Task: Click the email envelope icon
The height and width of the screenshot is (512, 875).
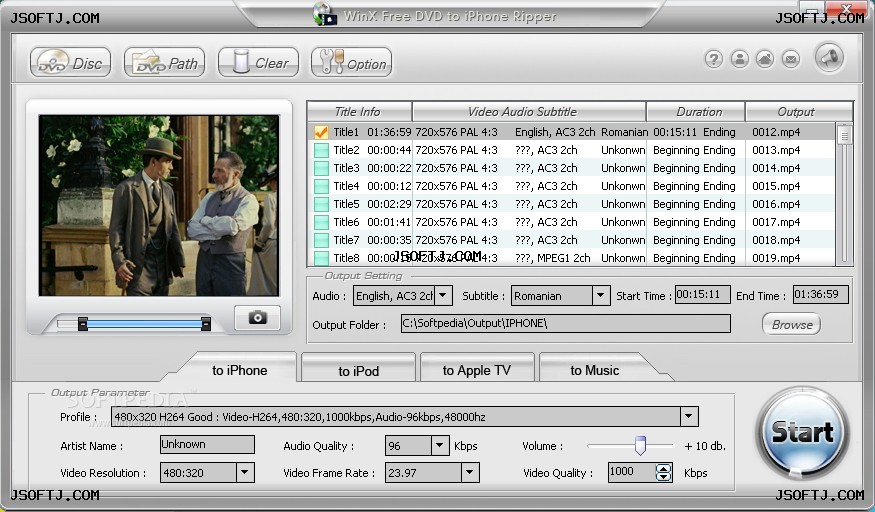Action: [791, 59]
